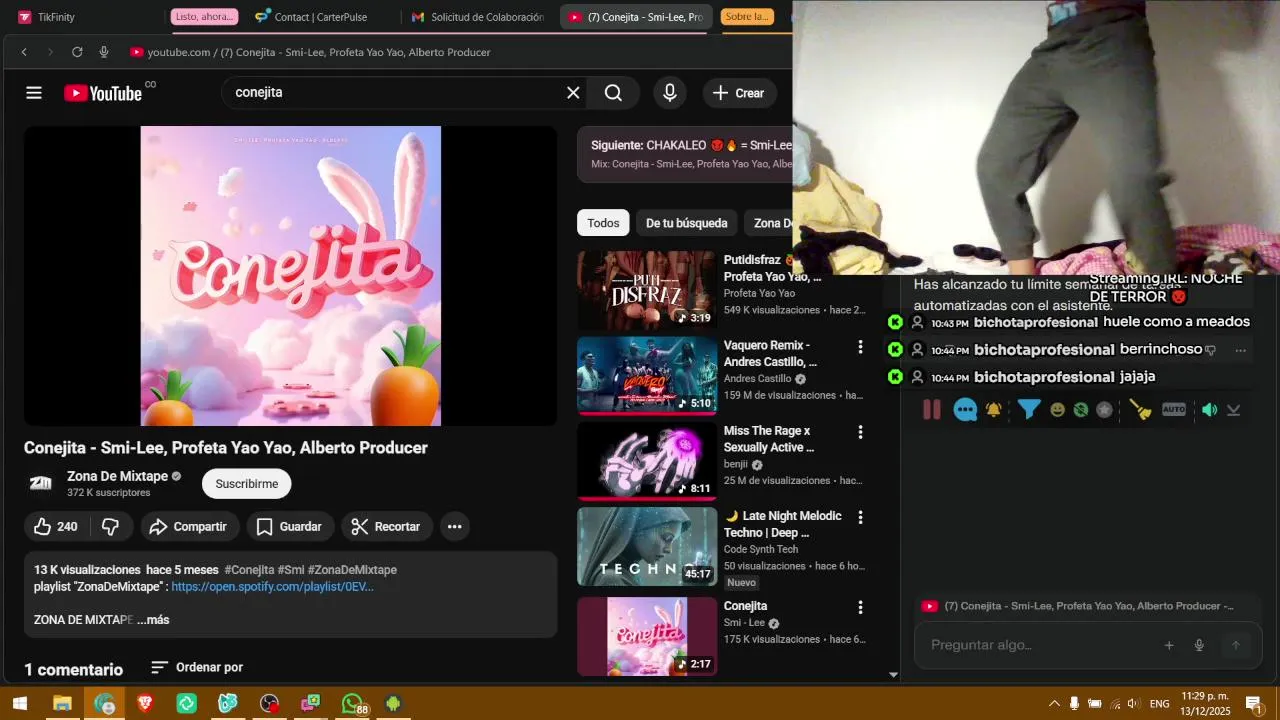Click the #ZonaDeMixtape hashtag
Viewport: 1280px width, 720px height.
(352, 570)
